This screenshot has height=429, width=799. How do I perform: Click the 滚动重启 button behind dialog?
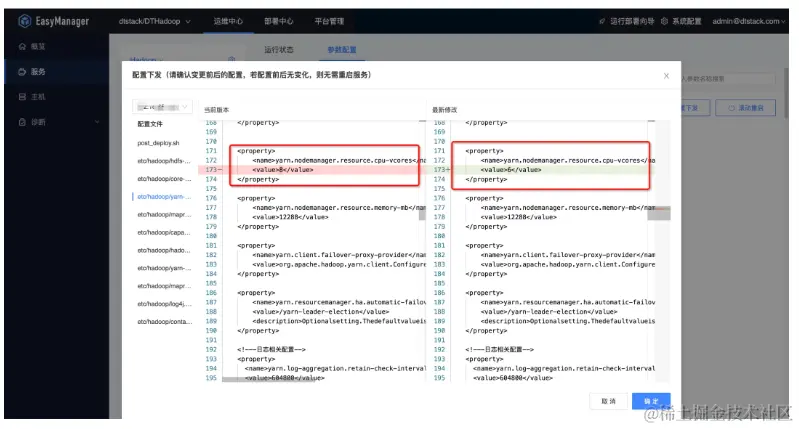pos(745,108)
